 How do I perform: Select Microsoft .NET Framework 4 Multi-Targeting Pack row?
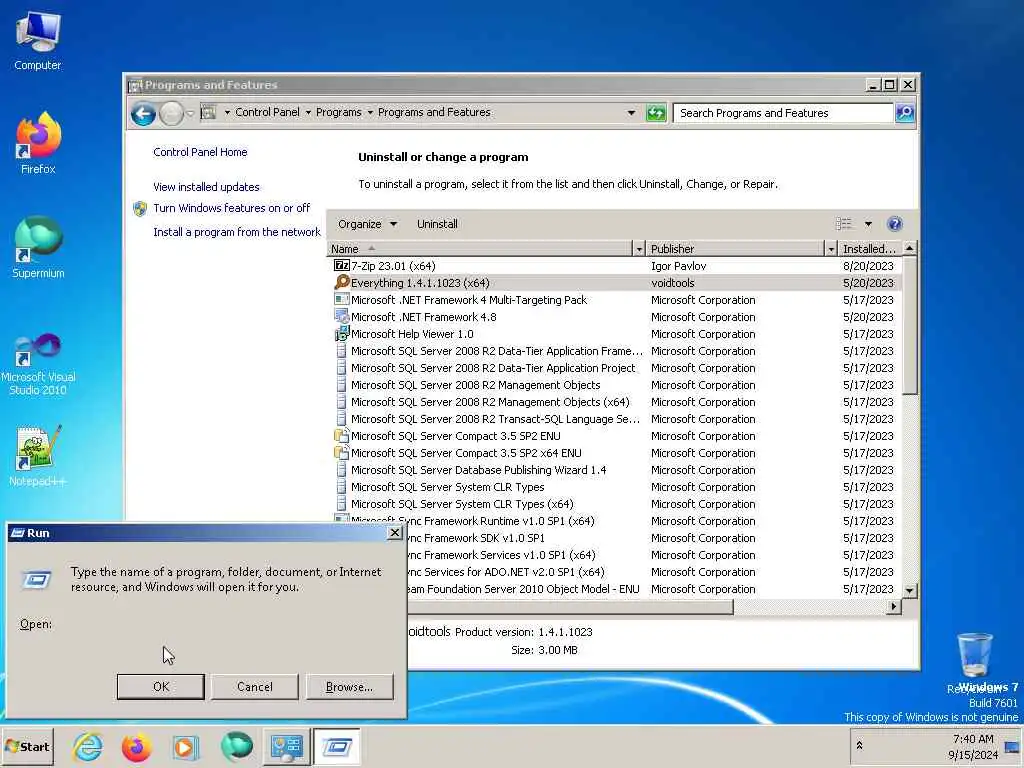click(614, 300)
